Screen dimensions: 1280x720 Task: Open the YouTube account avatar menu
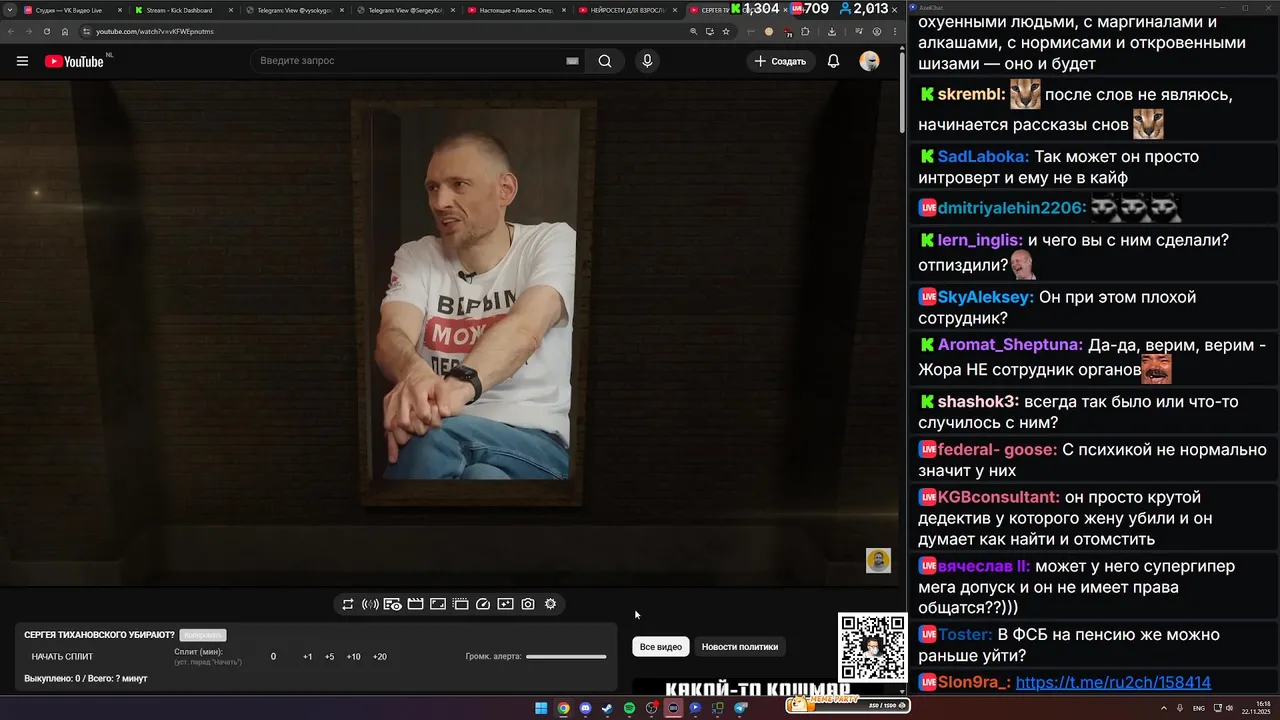pos(869,61)
